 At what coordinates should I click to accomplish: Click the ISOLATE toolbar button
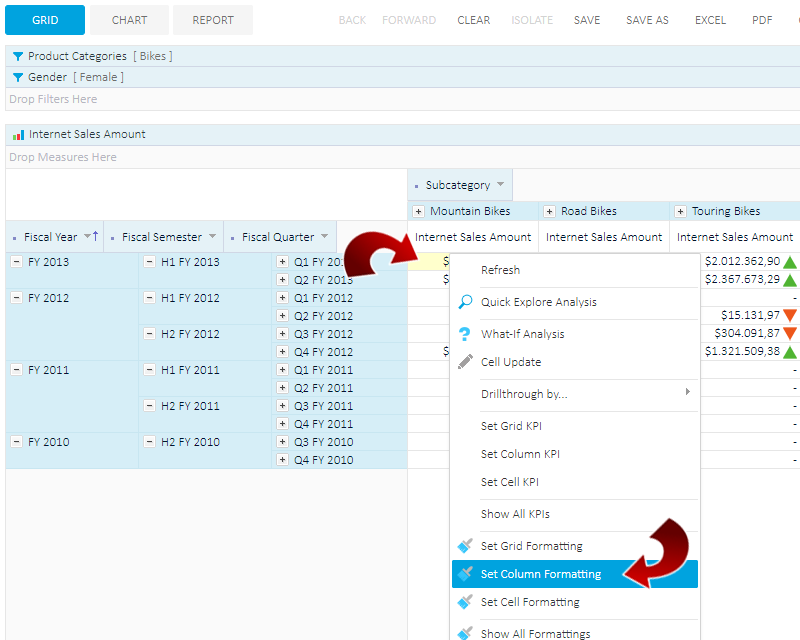coord(532,20)
